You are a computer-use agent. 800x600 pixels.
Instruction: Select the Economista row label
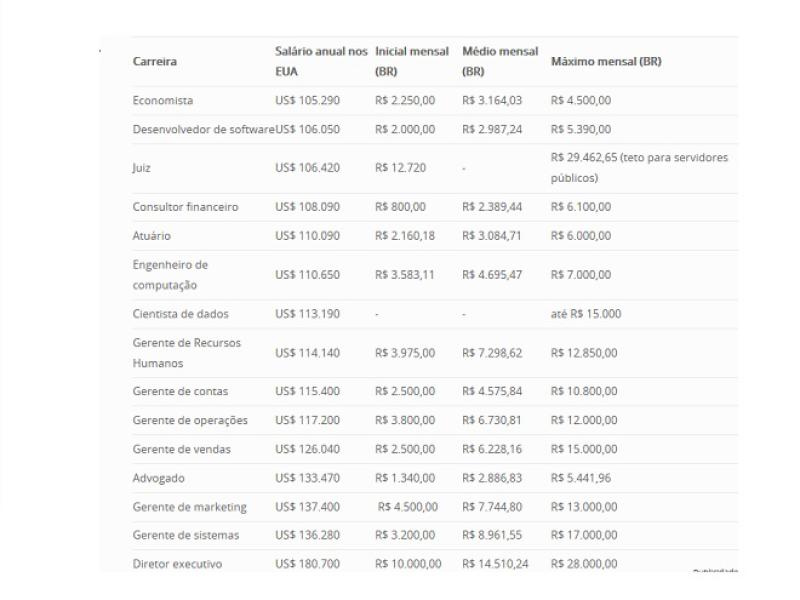(163, 101)
